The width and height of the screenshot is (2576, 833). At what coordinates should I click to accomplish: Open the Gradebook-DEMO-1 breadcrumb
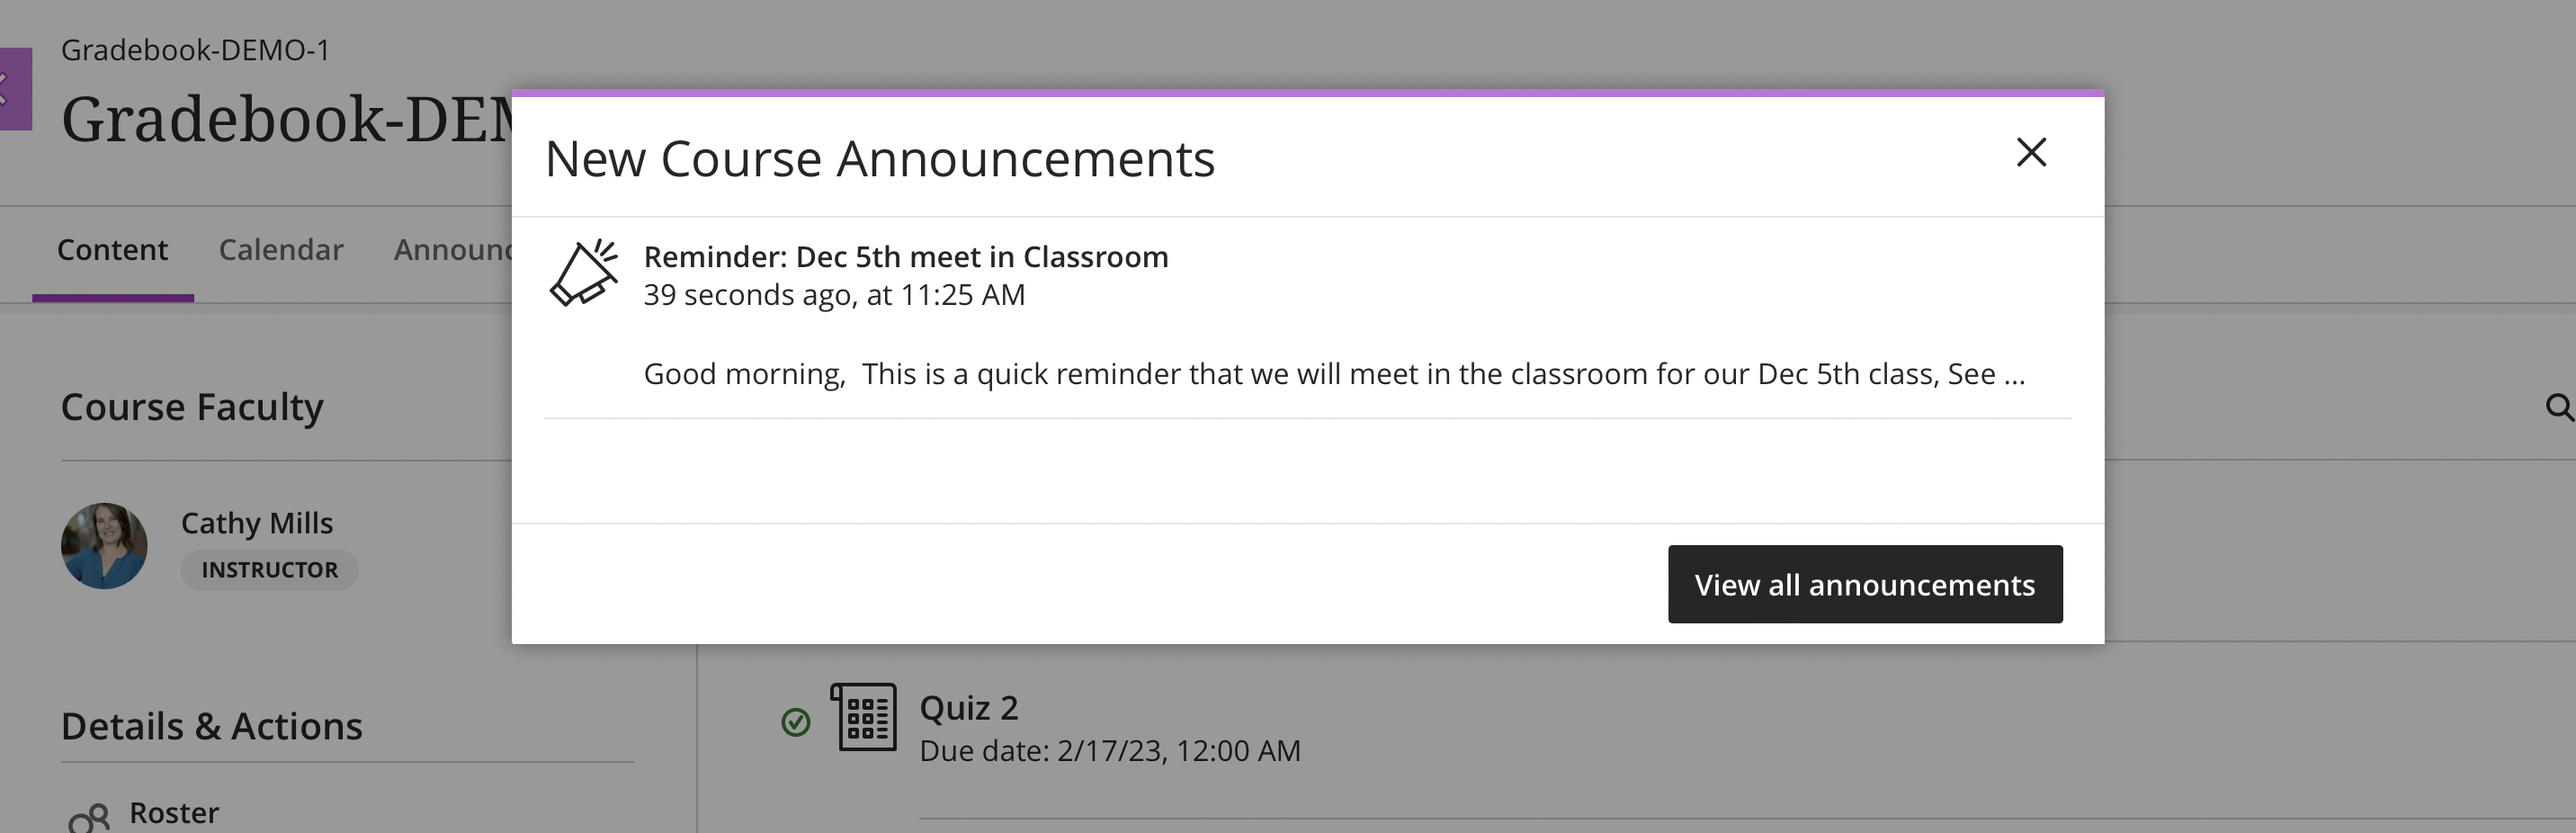198,48
